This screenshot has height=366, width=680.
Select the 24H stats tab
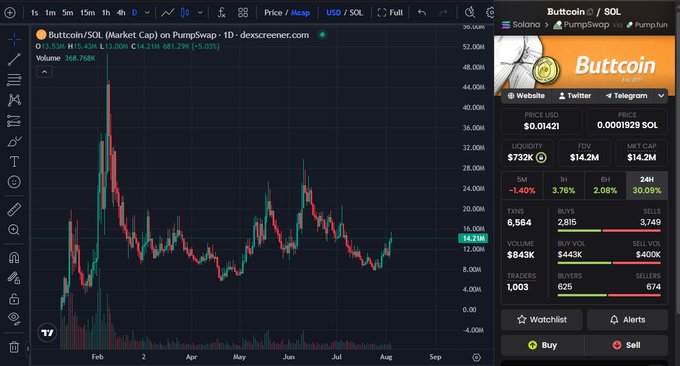click(647, 185)
